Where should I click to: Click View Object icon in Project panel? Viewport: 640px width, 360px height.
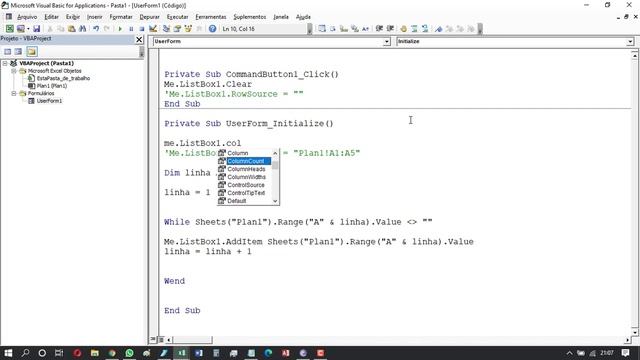pyautogui.click(x=18, y=51)
